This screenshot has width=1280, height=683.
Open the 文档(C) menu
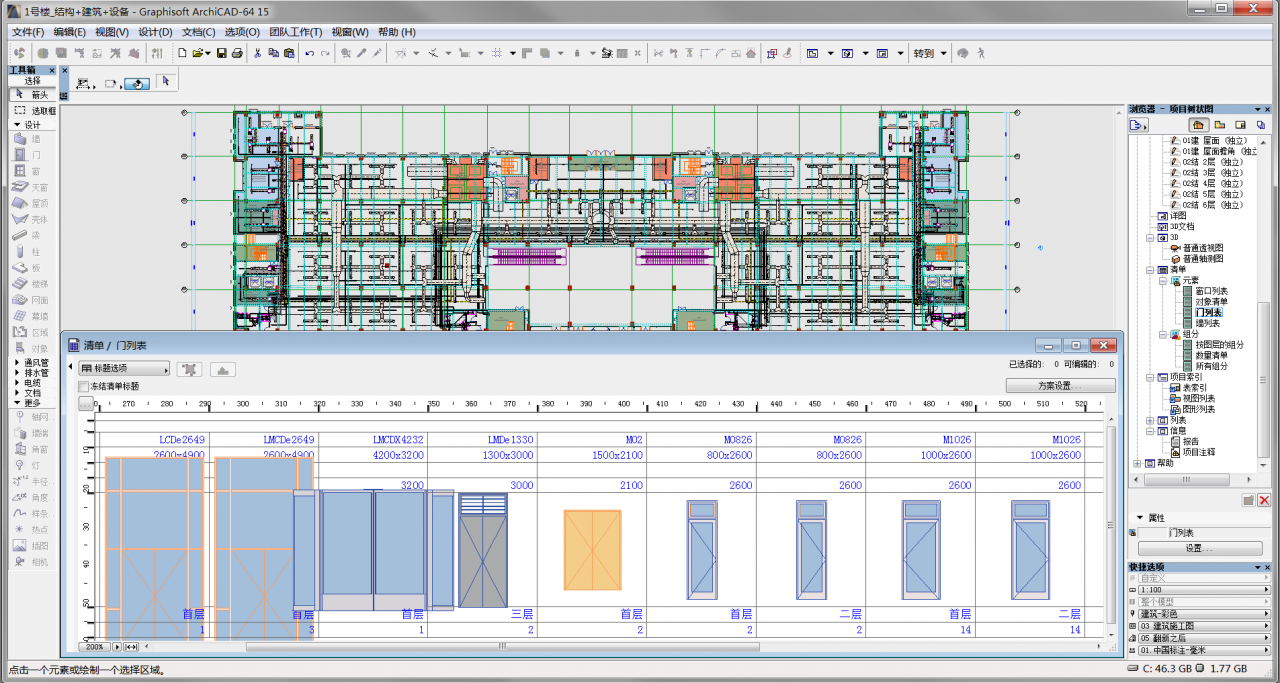coord(198,32)
